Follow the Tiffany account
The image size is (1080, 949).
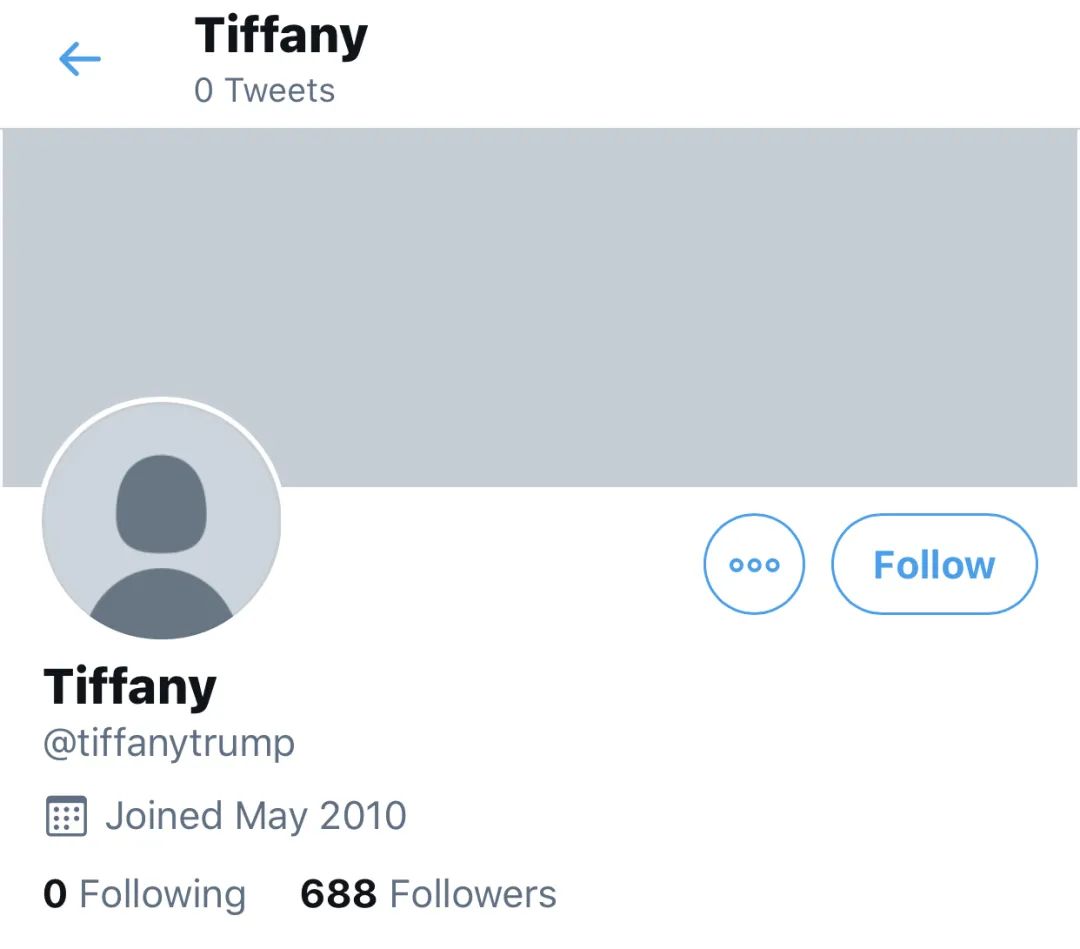(x=934, y=564)
